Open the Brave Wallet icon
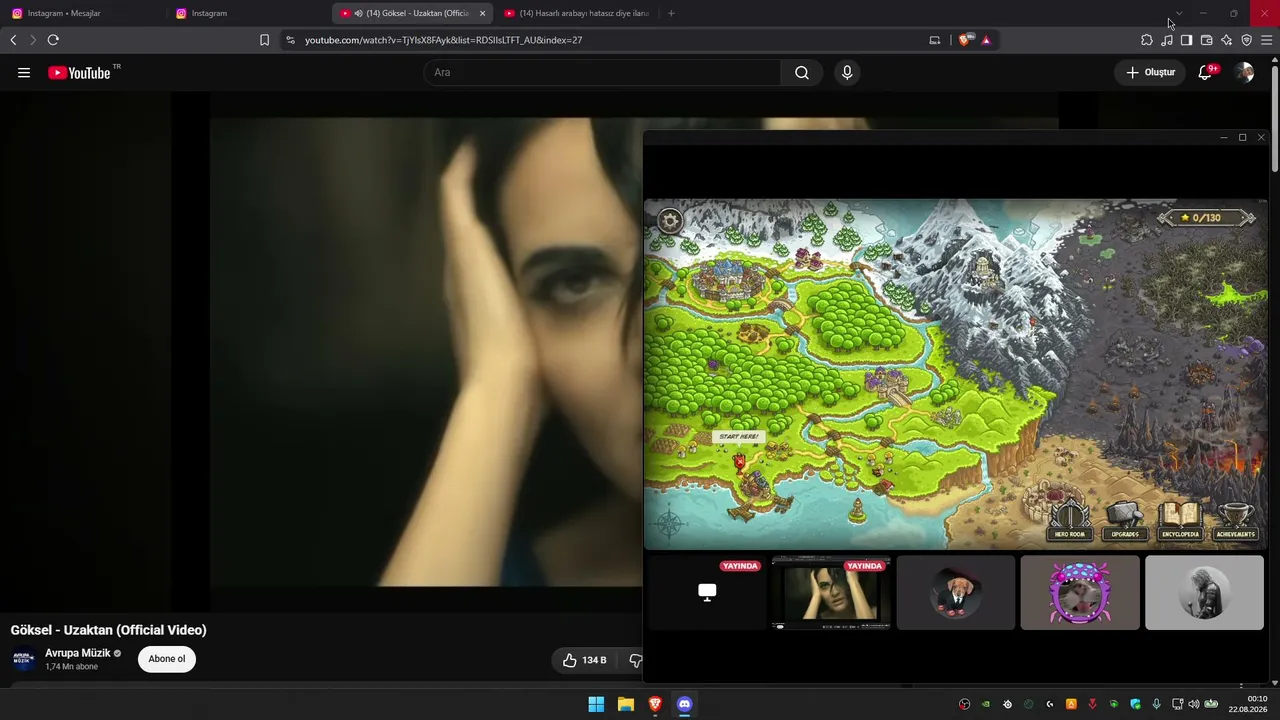Screen dimensions: 1280x720 1206,40
